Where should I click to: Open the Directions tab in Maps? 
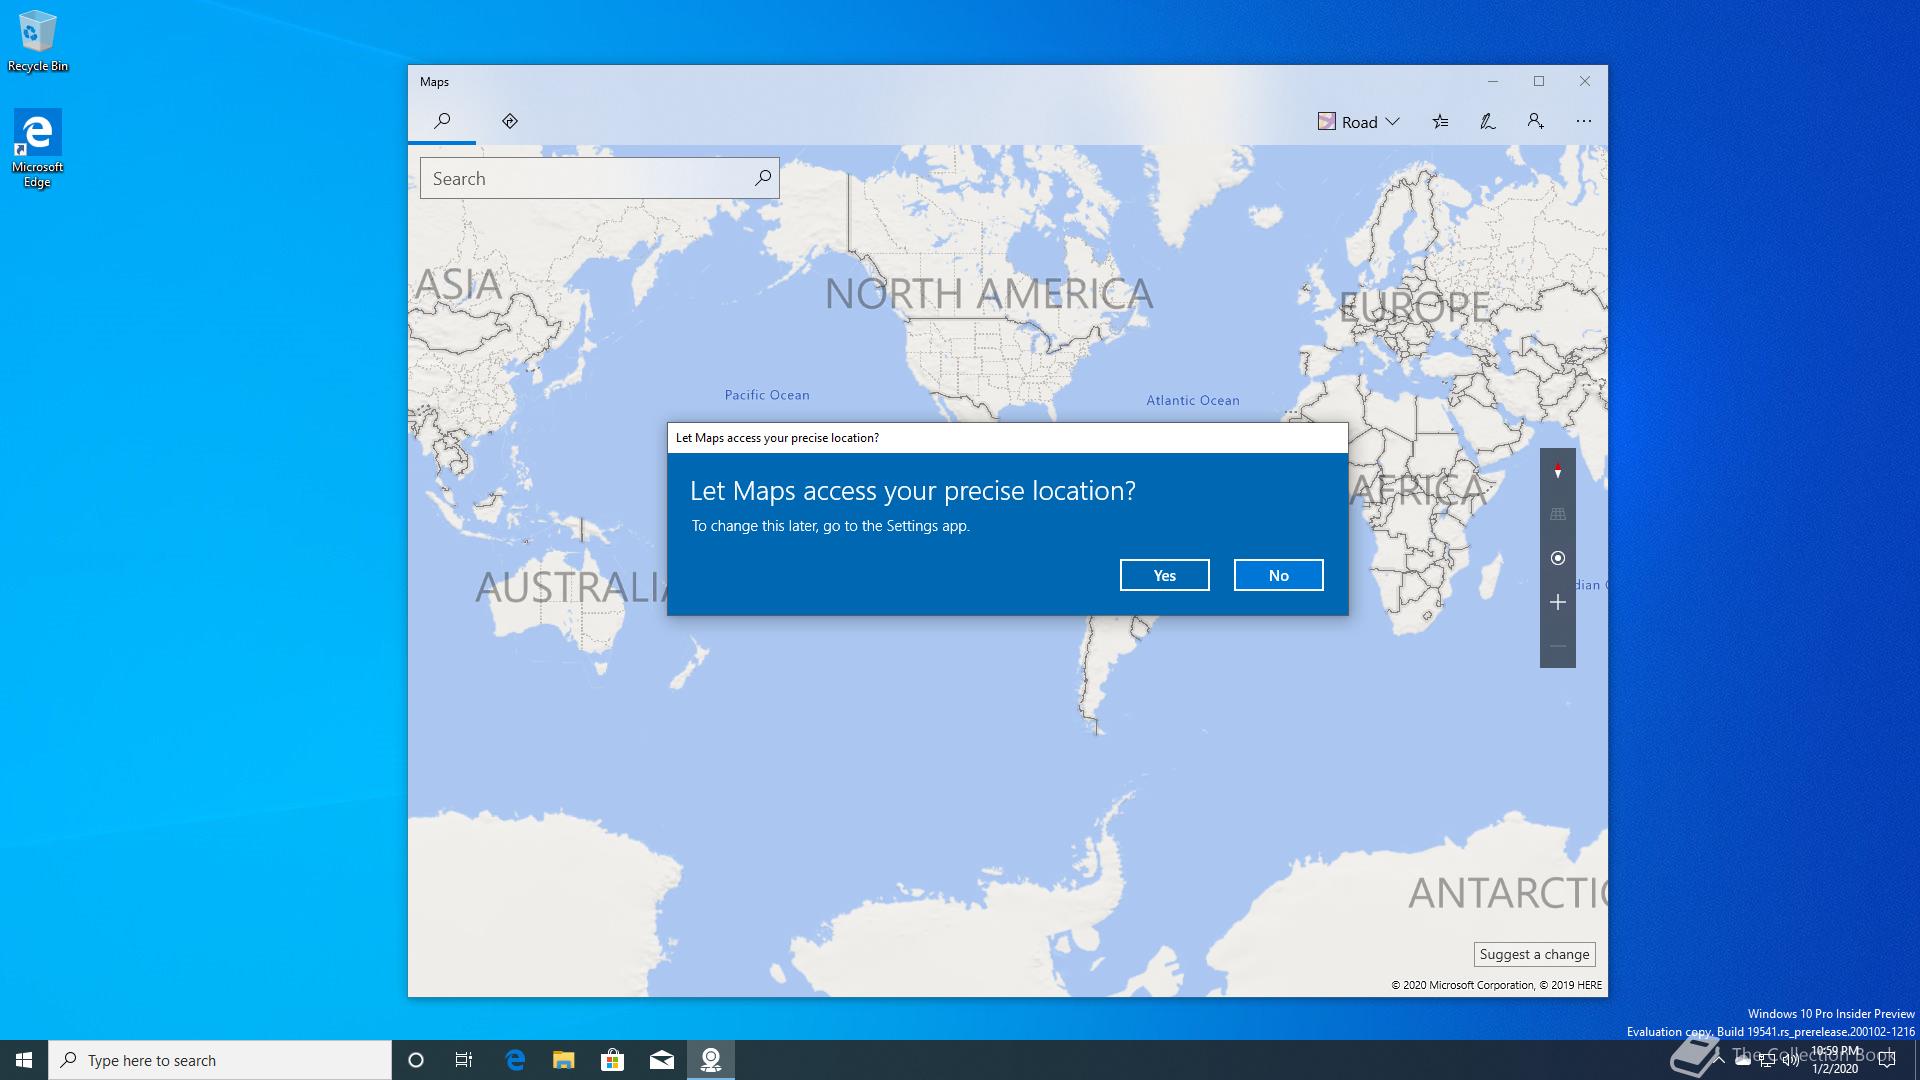pos(510,121)
